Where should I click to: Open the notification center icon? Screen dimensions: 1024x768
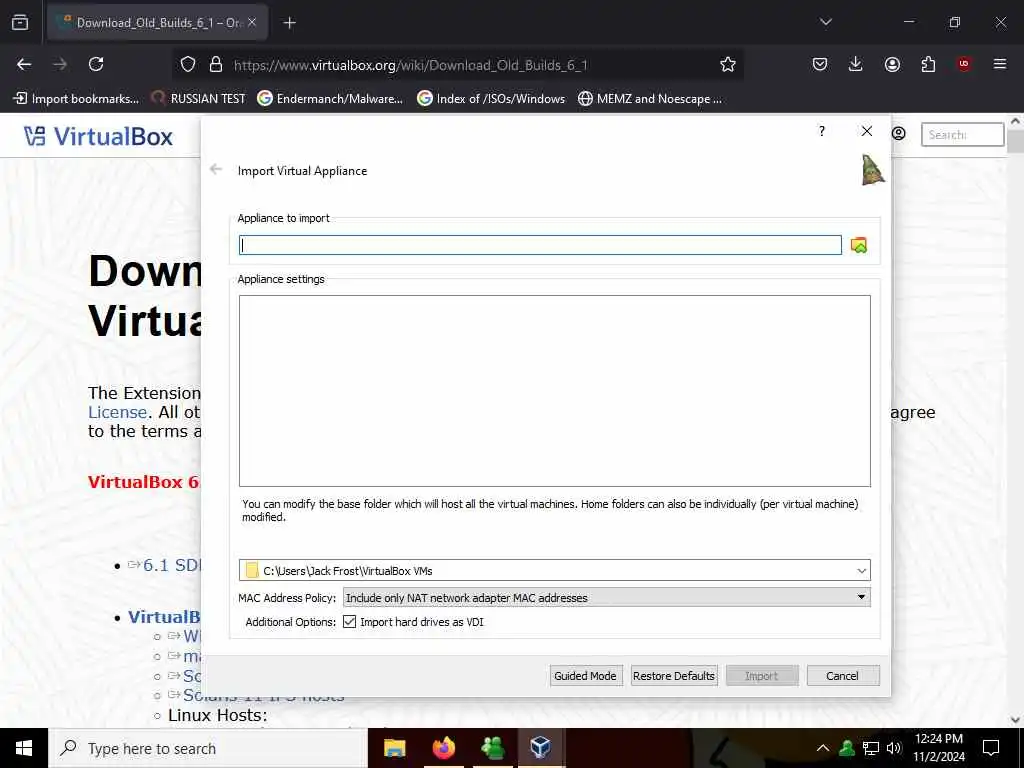[x=991, y=748]
